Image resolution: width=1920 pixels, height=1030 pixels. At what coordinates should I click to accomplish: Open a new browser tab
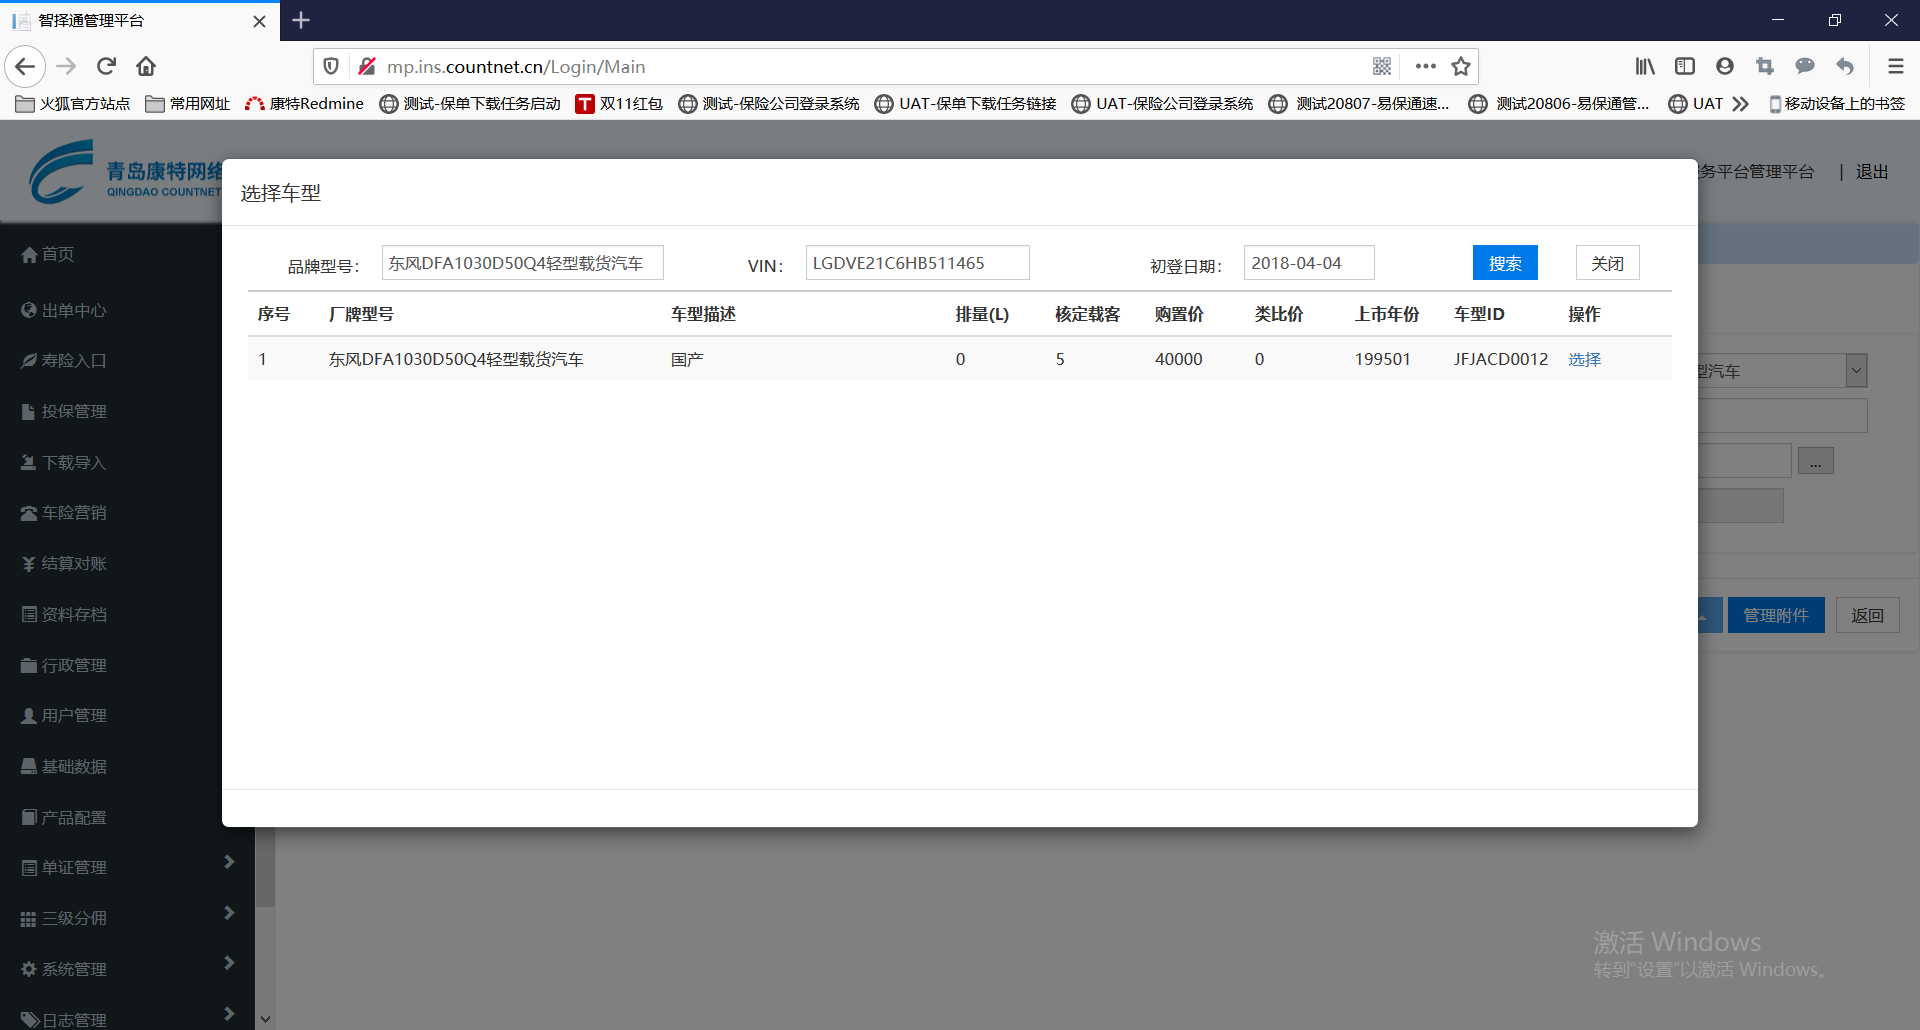click(301, 20)
